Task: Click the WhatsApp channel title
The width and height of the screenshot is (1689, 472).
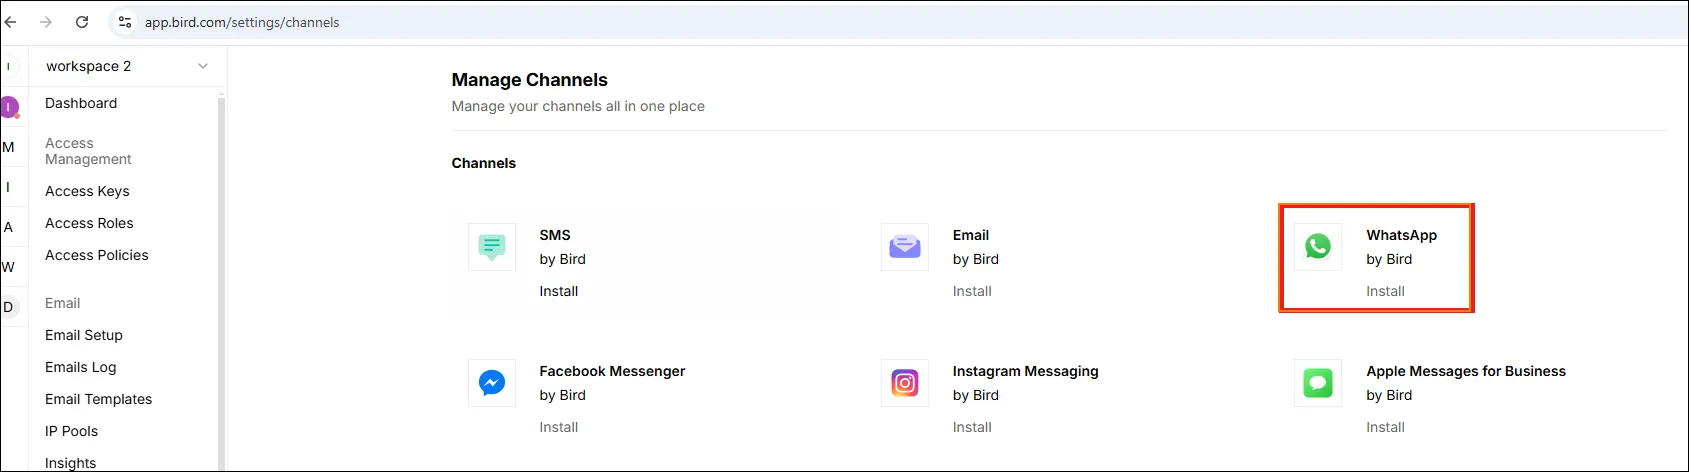Action: point(1402,235)
